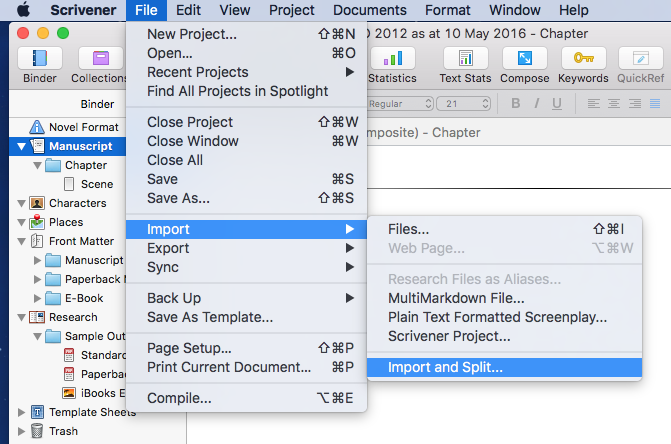Click the Binder toolbar icon
Screen dimensions: 671x444
tap(39, 58)
